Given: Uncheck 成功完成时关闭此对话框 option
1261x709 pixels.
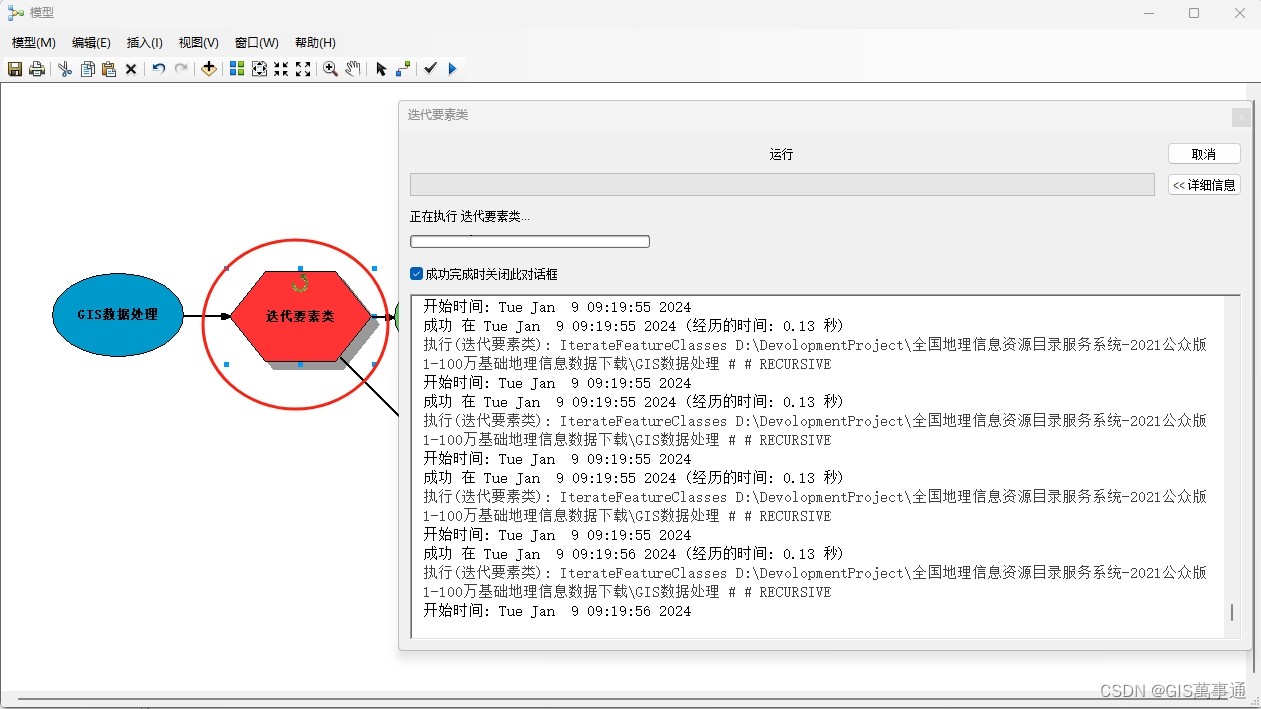Looking at the screenshot, I should (x=415, y=273).
